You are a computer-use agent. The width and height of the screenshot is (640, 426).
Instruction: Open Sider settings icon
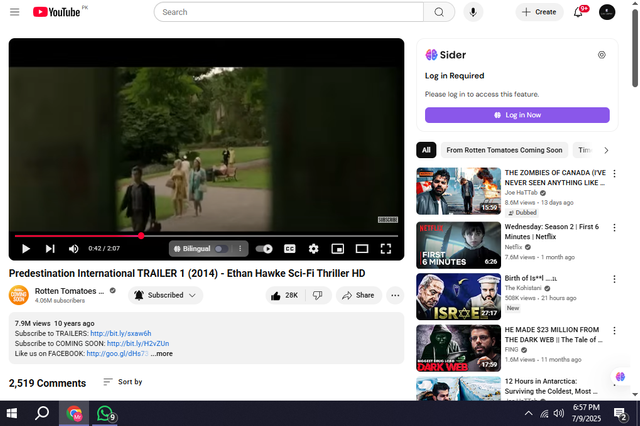click(x=602, y=55)
